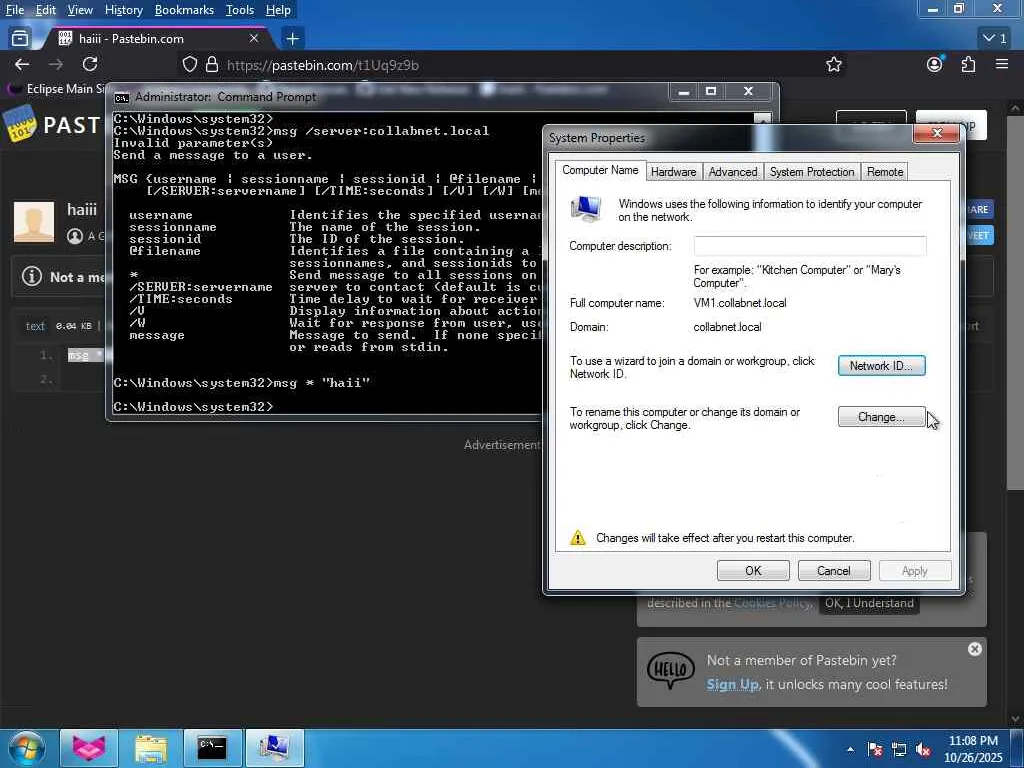Switch to the System Protection tab
Image resolution: width=1024 pixels, height=768 pixels.
click(812, 172)
